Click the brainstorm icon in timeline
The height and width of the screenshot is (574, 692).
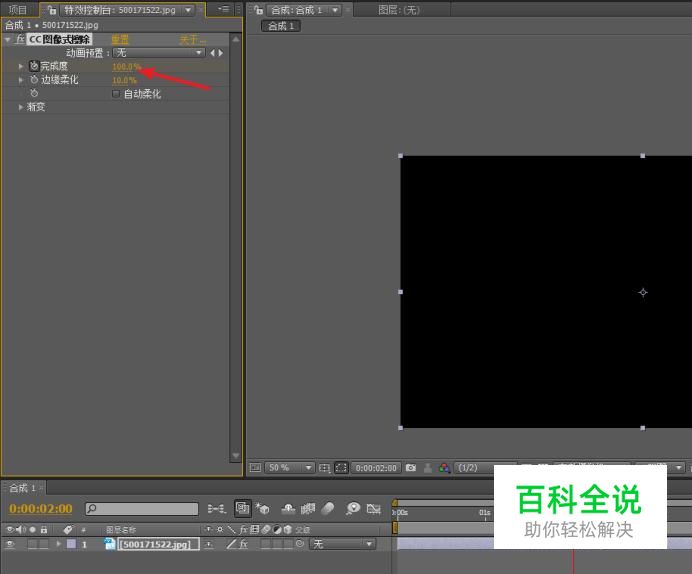click(x=353, y=509)
